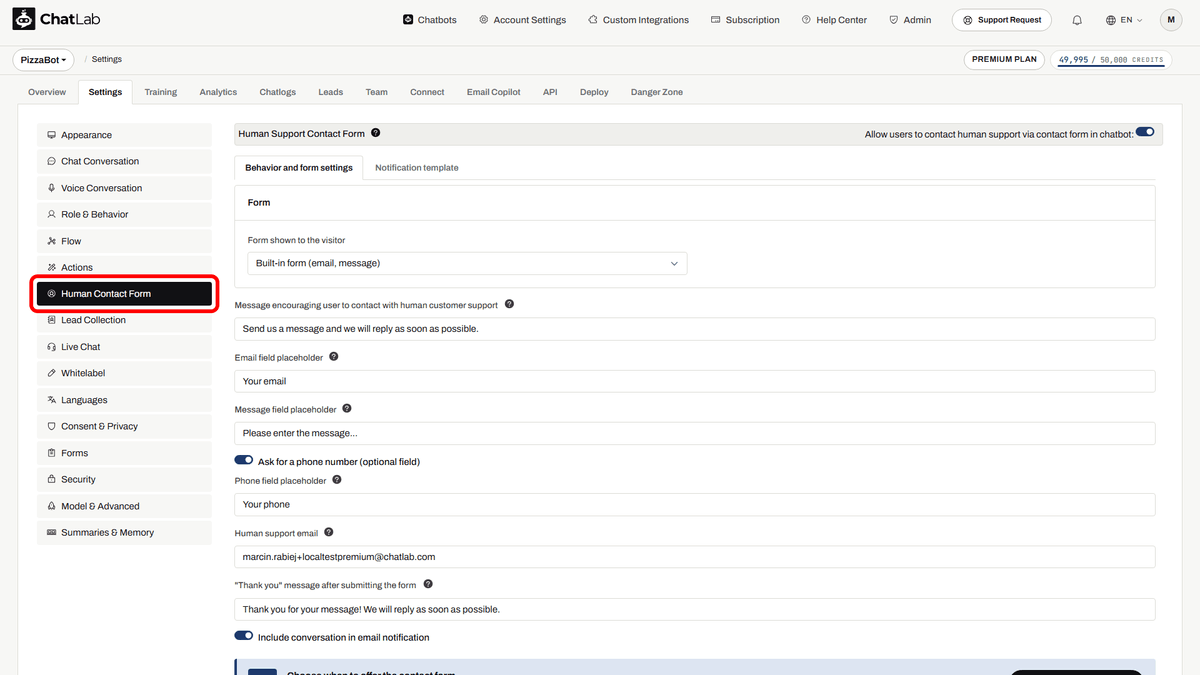
Task: Go to the Danger Zone tab
Action: pyautogui.click(x=657, y=92)
